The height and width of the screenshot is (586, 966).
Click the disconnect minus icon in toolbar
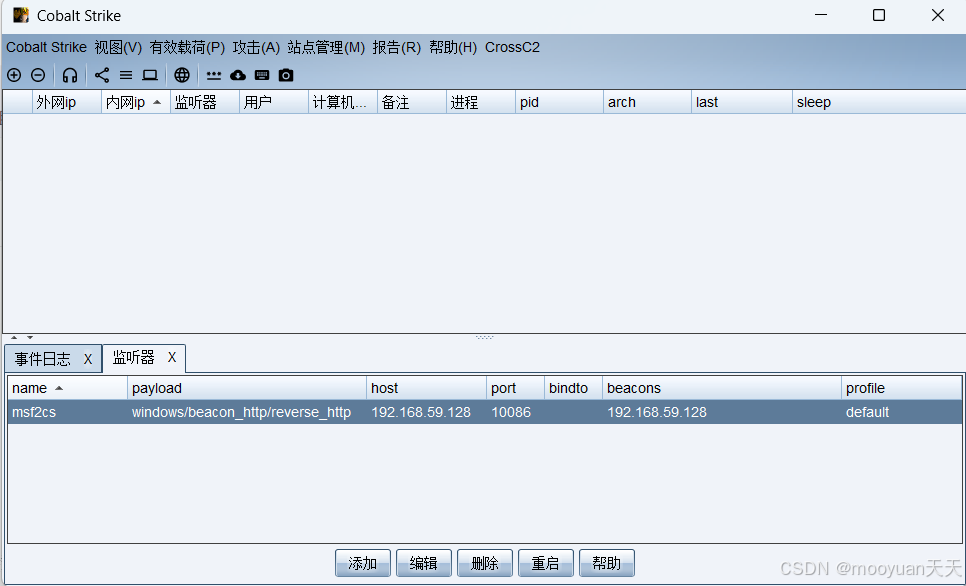[38, 75]
